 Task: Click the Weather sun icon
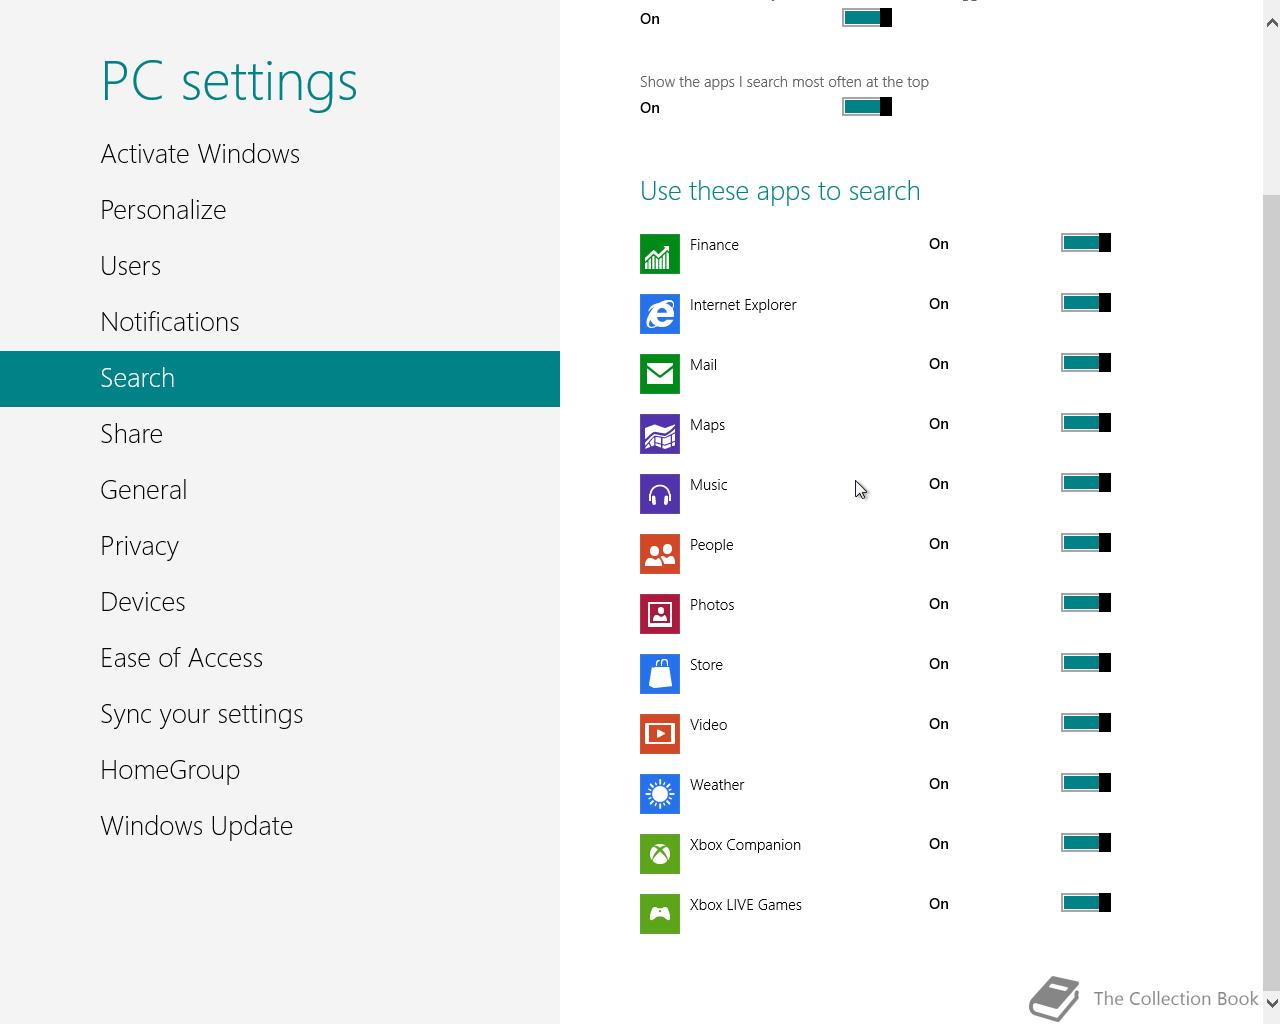tap(660, 794)
